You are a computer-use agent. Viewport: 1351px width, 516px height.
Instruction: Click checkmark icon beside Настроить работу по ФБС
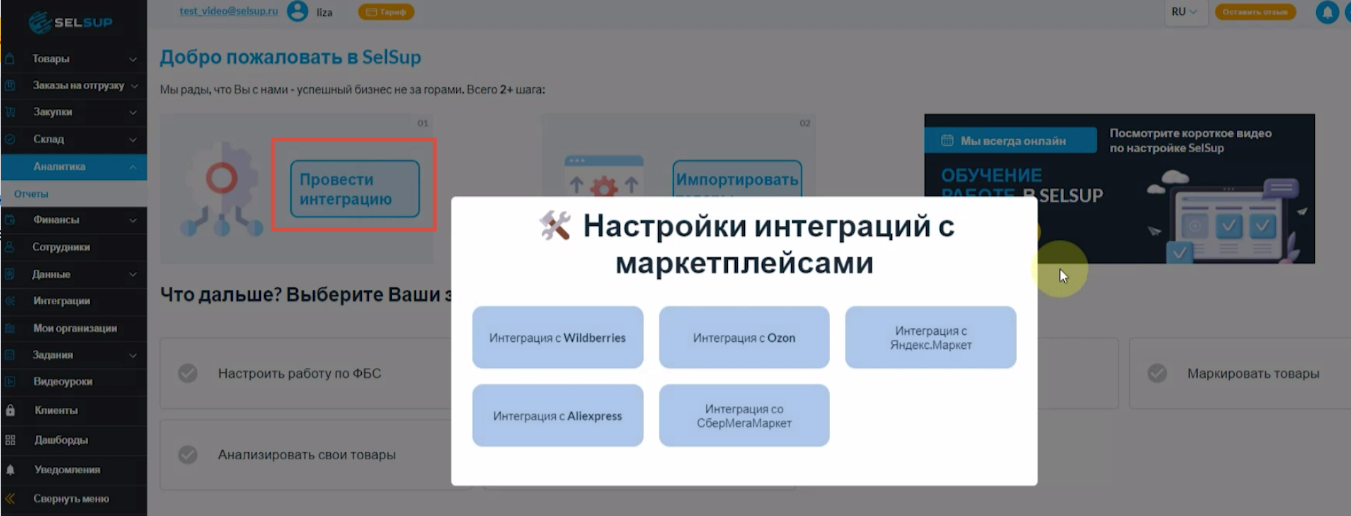pyautogui.click(x=187, y=373)
